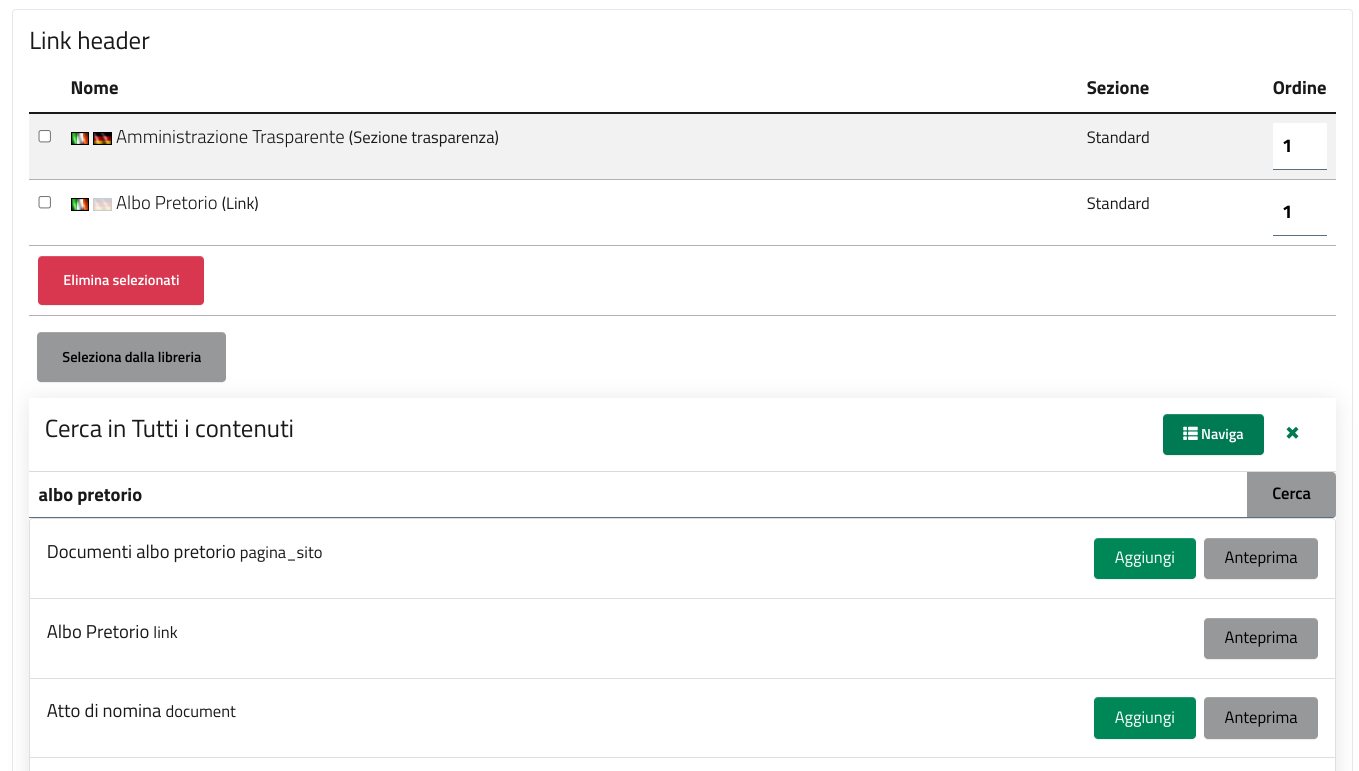Image resolution: width=1359 pixels, height=771 pixels.
Task: Open Anteprima for Atto di nomina
Action: tap(1260, 718)
